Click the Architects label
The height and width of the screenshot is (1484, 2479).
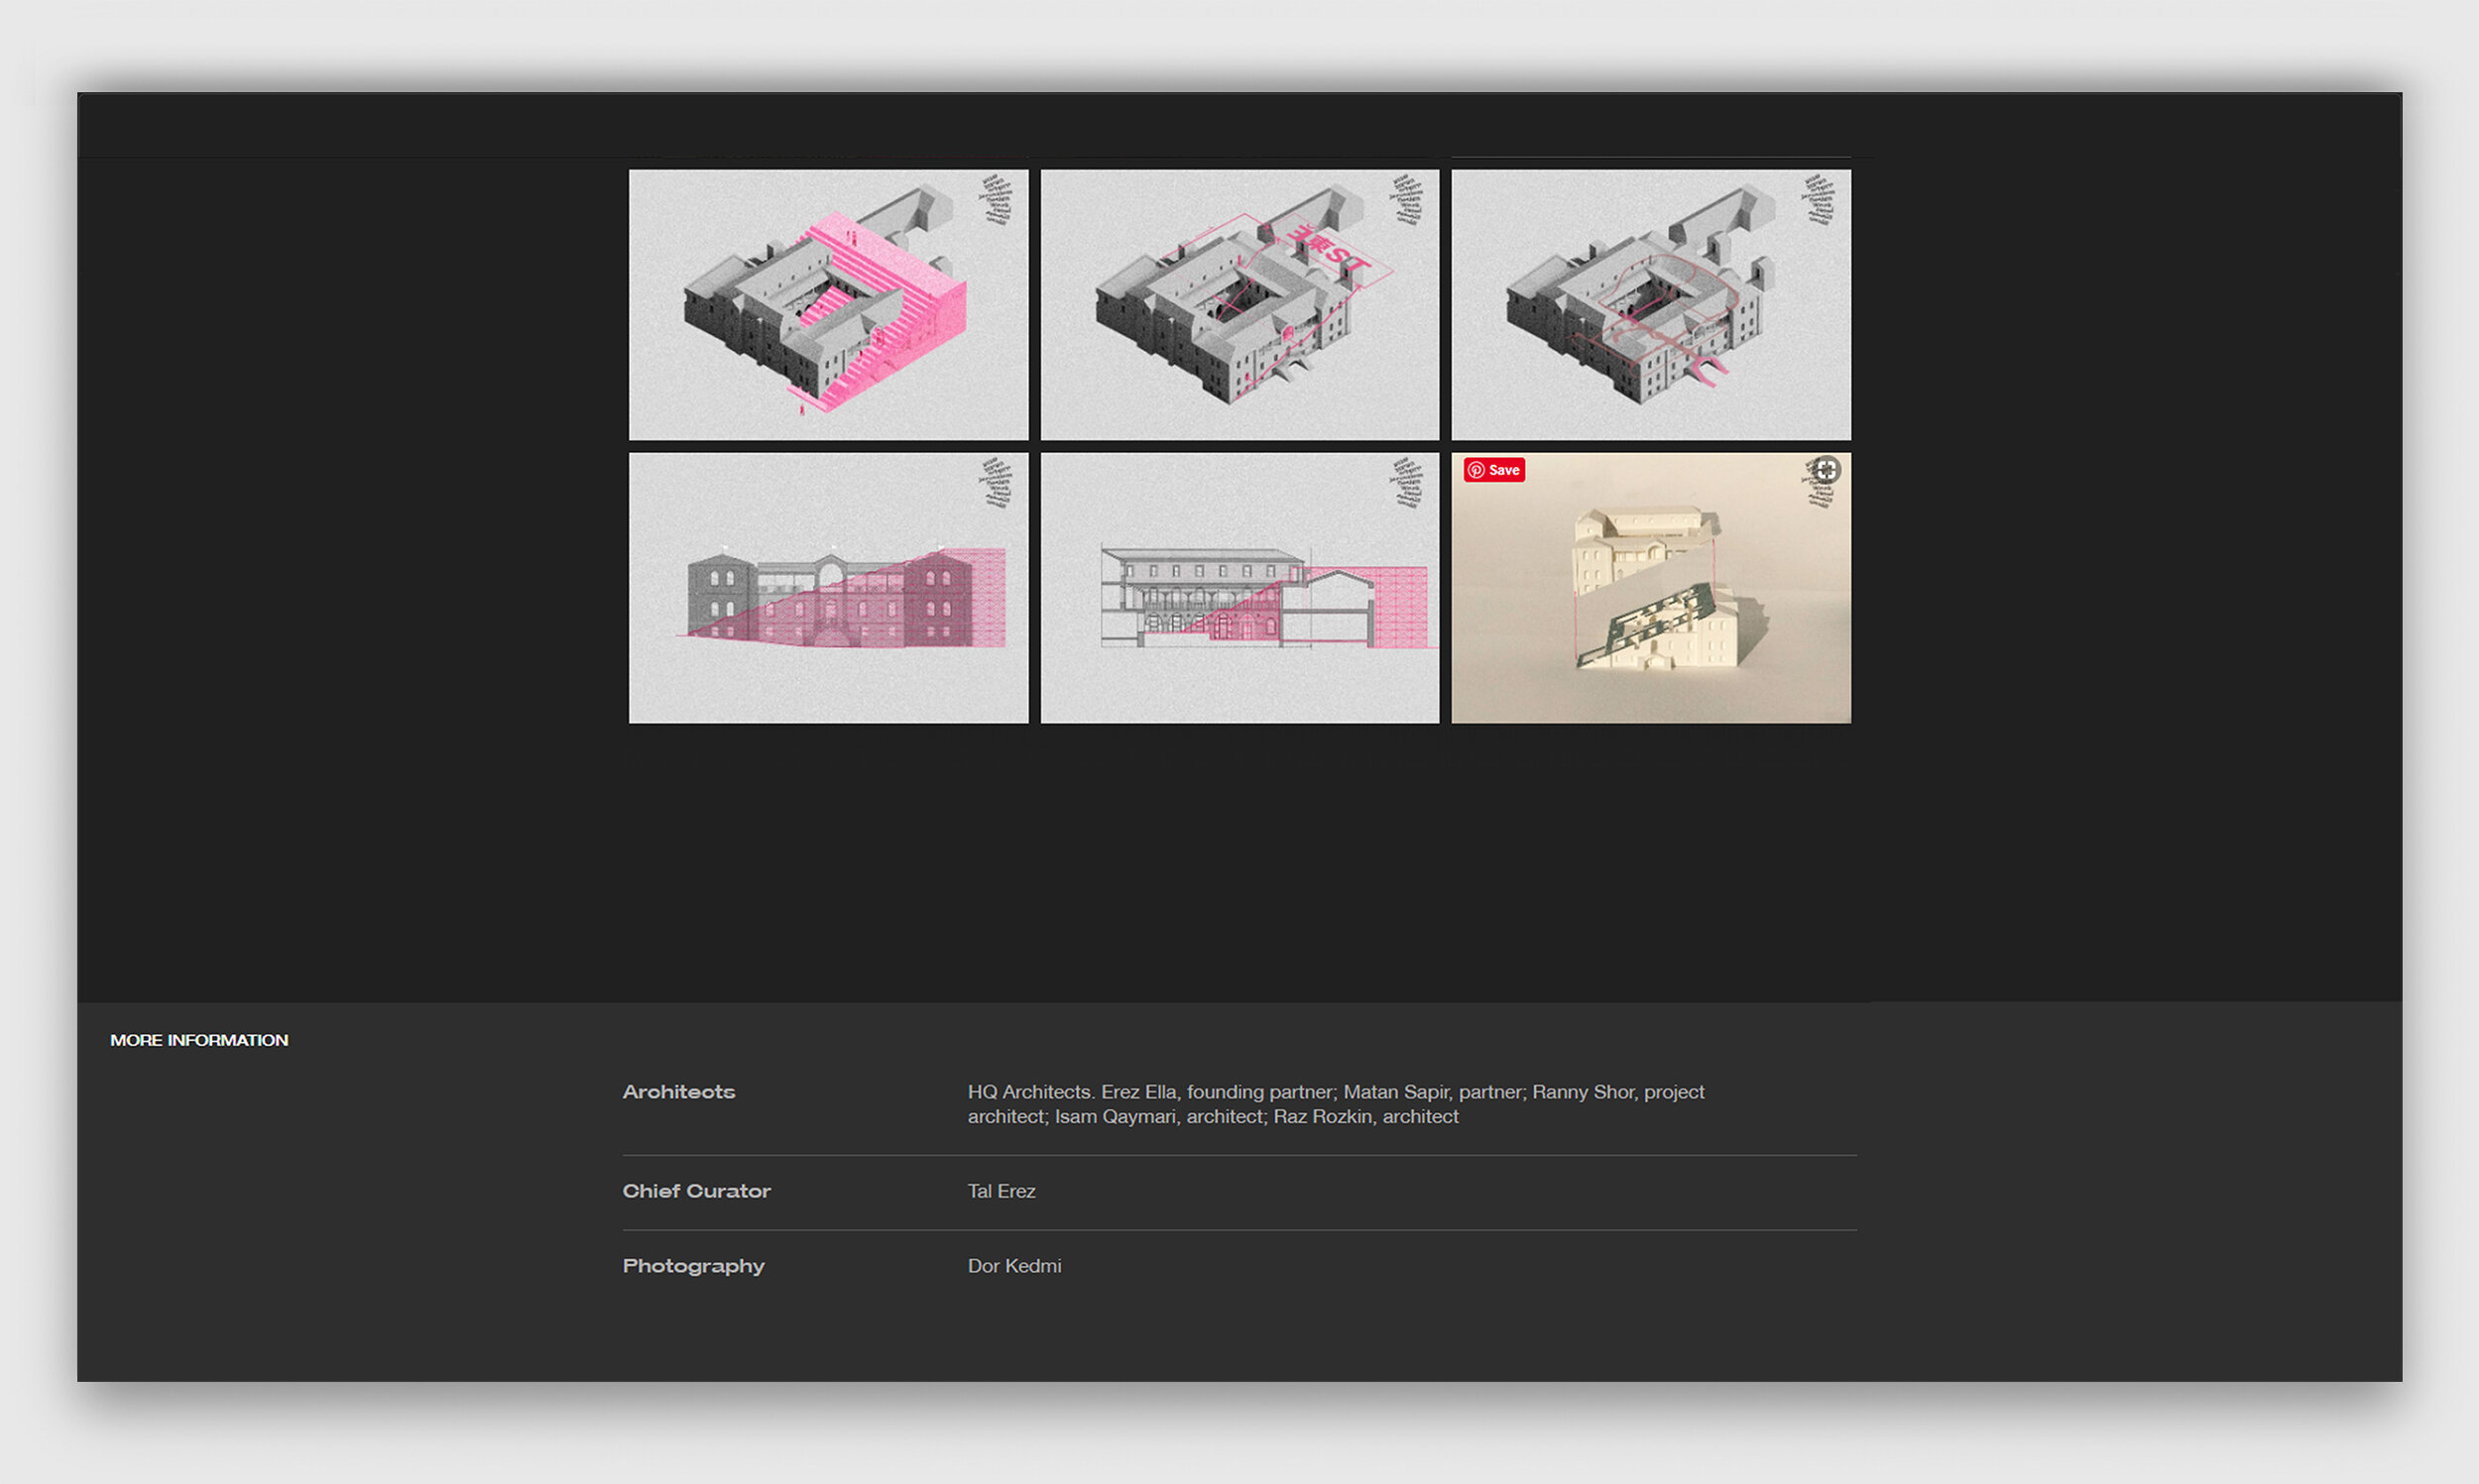[x=678, y=1092]
